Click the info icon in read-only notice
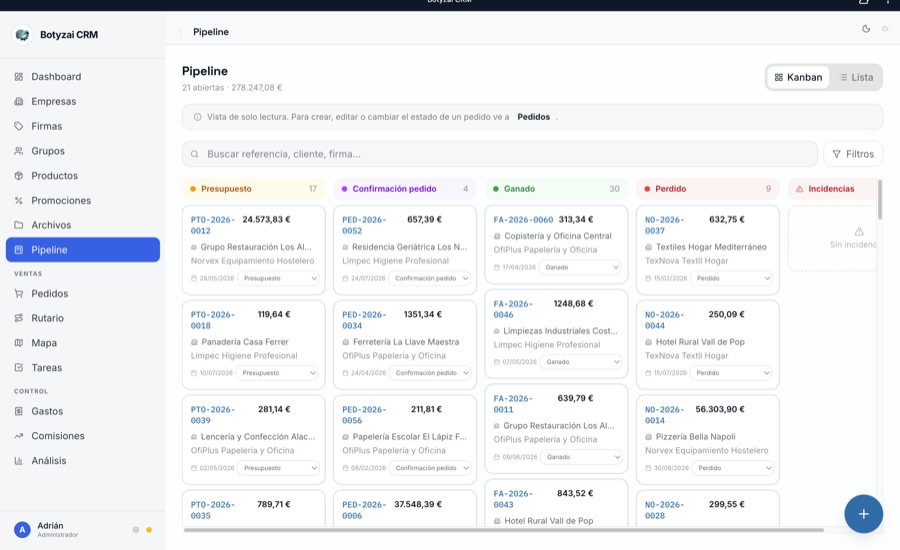900x550 pixels. pyautogui.click(x=197, y=117)
